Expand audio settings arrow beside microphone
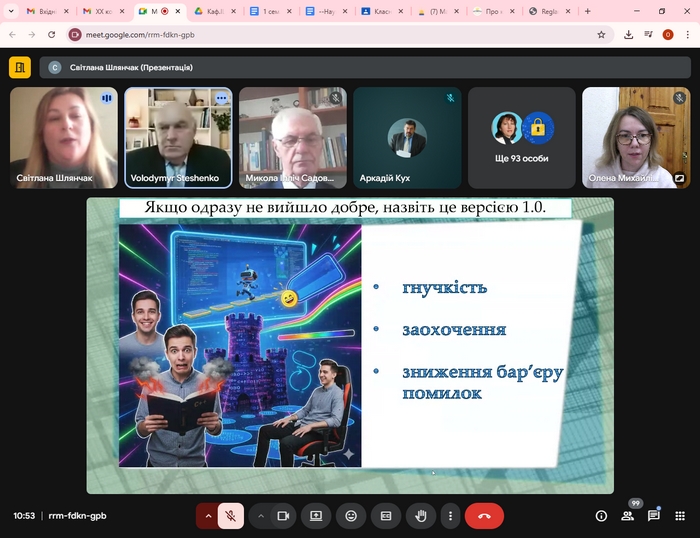Image resolution: width=700 pixels, height=538 pixels. pos(208,516)
